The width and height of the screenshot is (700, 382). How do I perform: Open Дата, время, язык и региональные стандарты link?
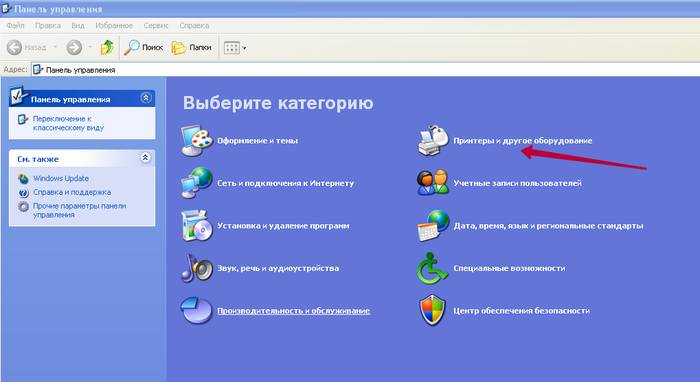(x=548, y=226)
